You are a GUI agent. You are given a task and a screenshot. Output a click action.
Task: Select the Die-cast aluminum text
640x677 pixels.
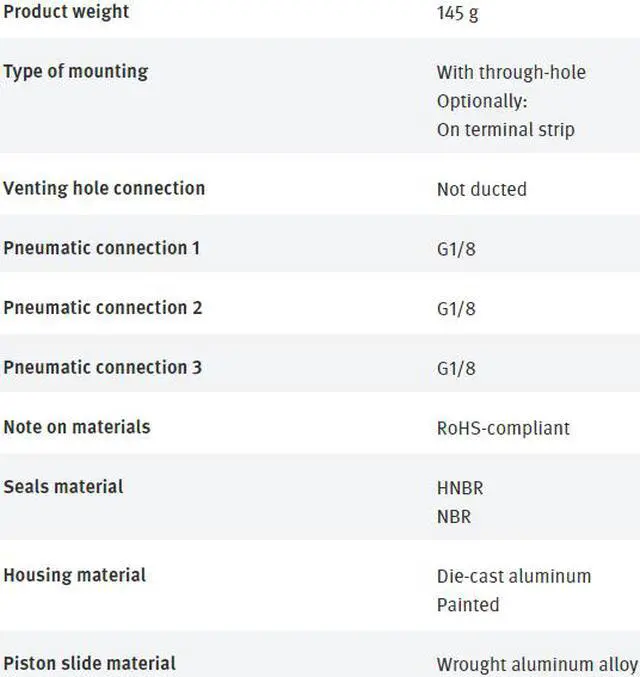coord(513,576)
